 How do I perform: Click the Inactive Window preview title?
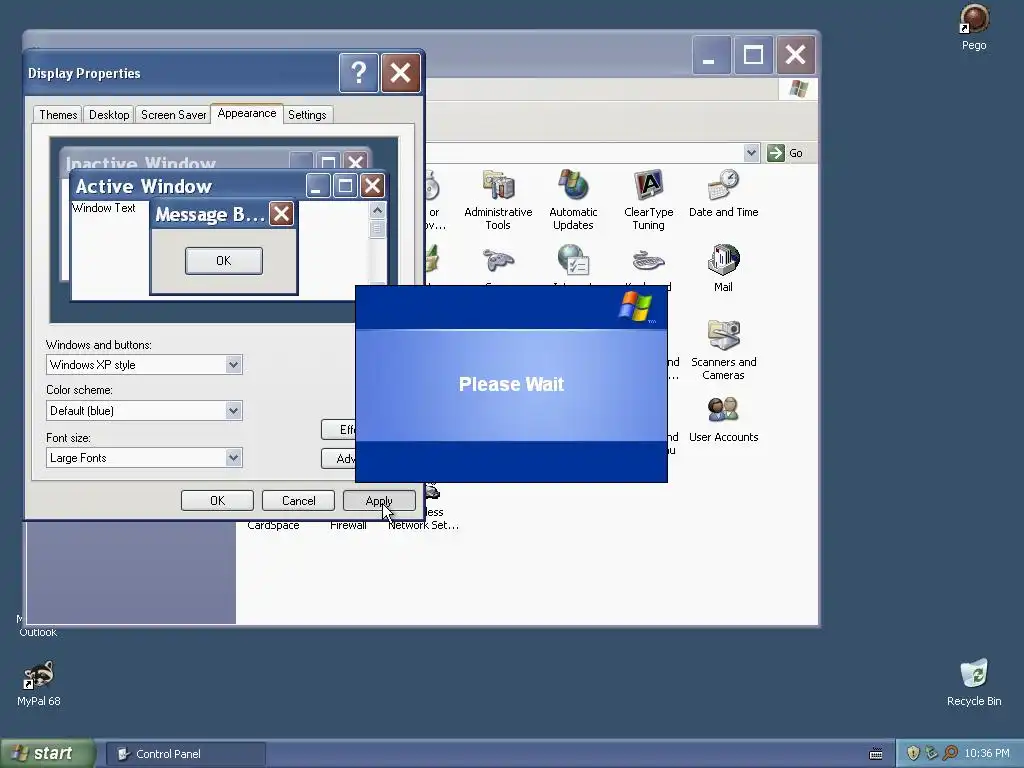140,163
